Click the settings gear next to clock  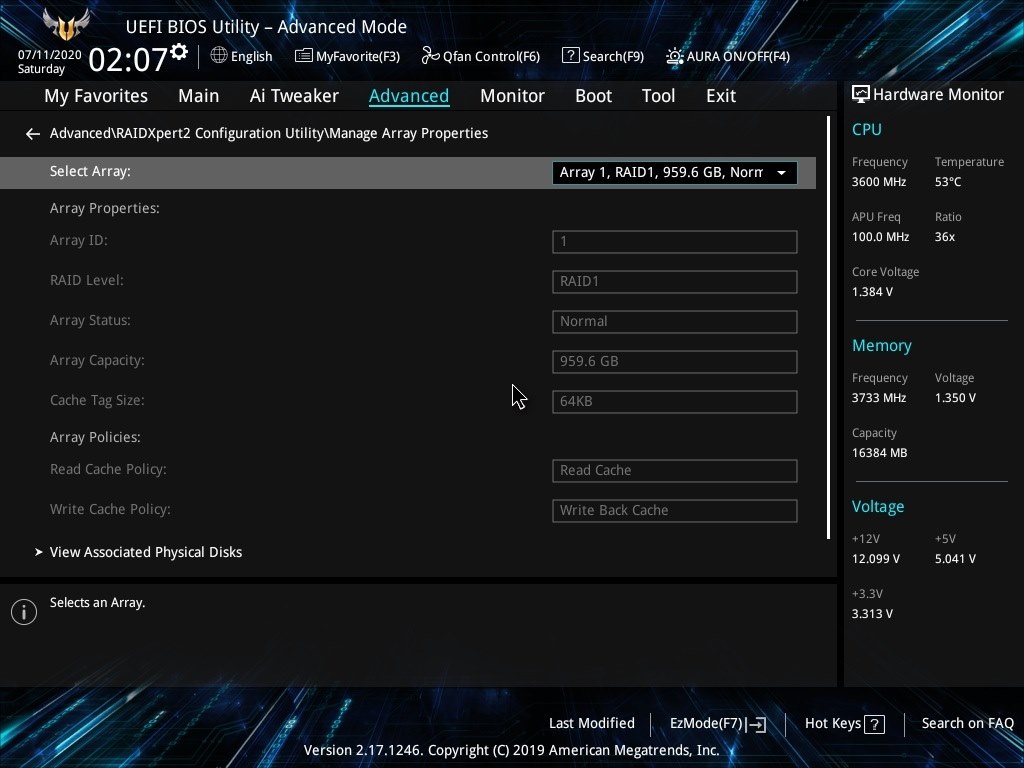tap(179, 52)
